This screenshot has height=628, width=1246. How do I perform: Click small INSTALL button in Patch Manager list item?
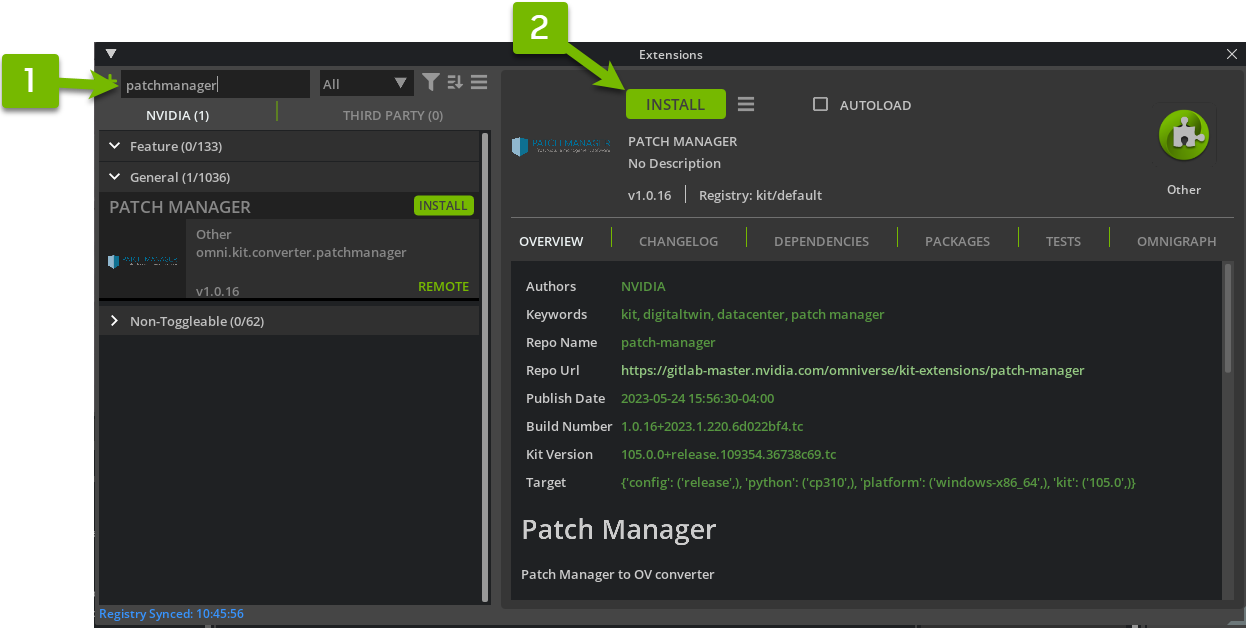(443, 206)
